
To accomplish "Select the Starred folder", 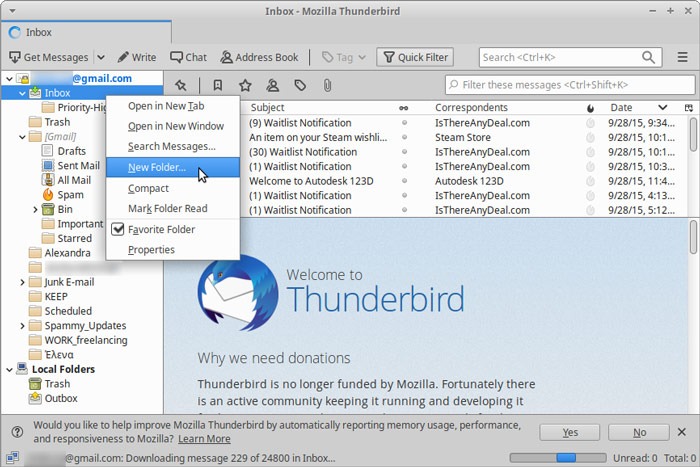I will [75, 238].
